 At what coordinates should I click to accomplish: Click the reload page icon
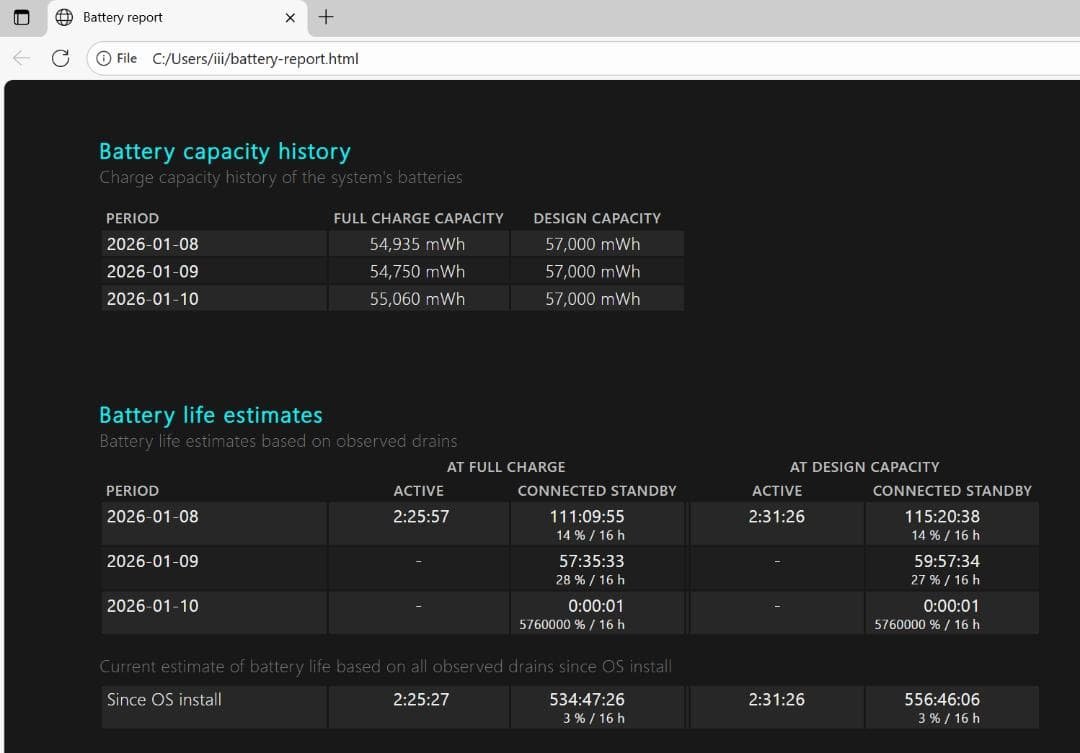coord(60,58)
